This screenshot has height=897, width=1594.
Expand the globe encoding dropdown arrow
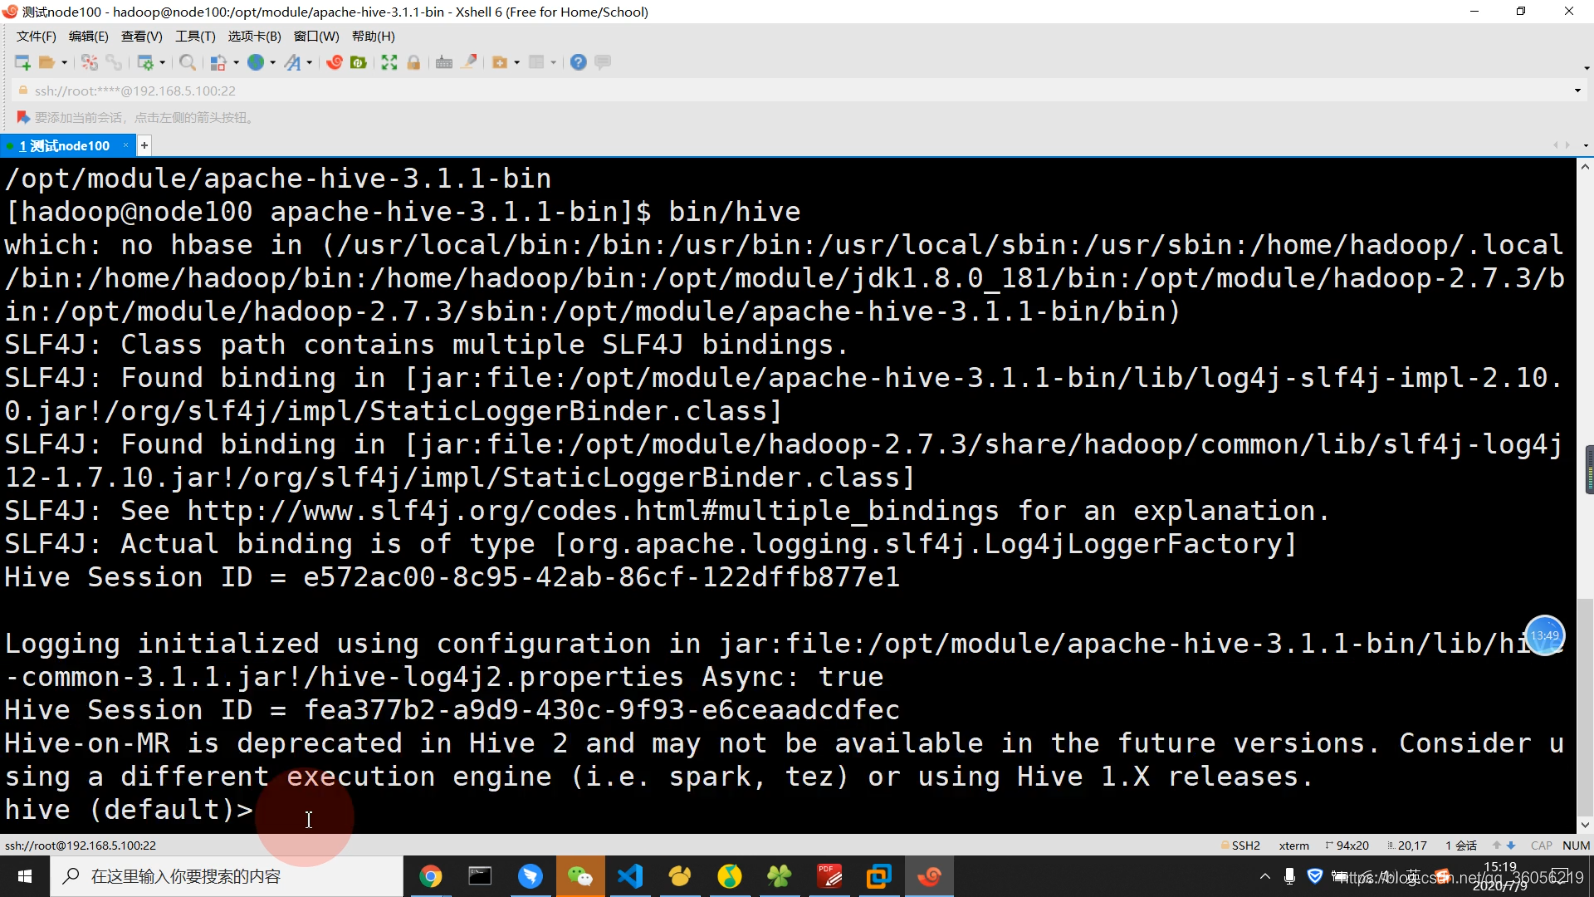point(273,62)
